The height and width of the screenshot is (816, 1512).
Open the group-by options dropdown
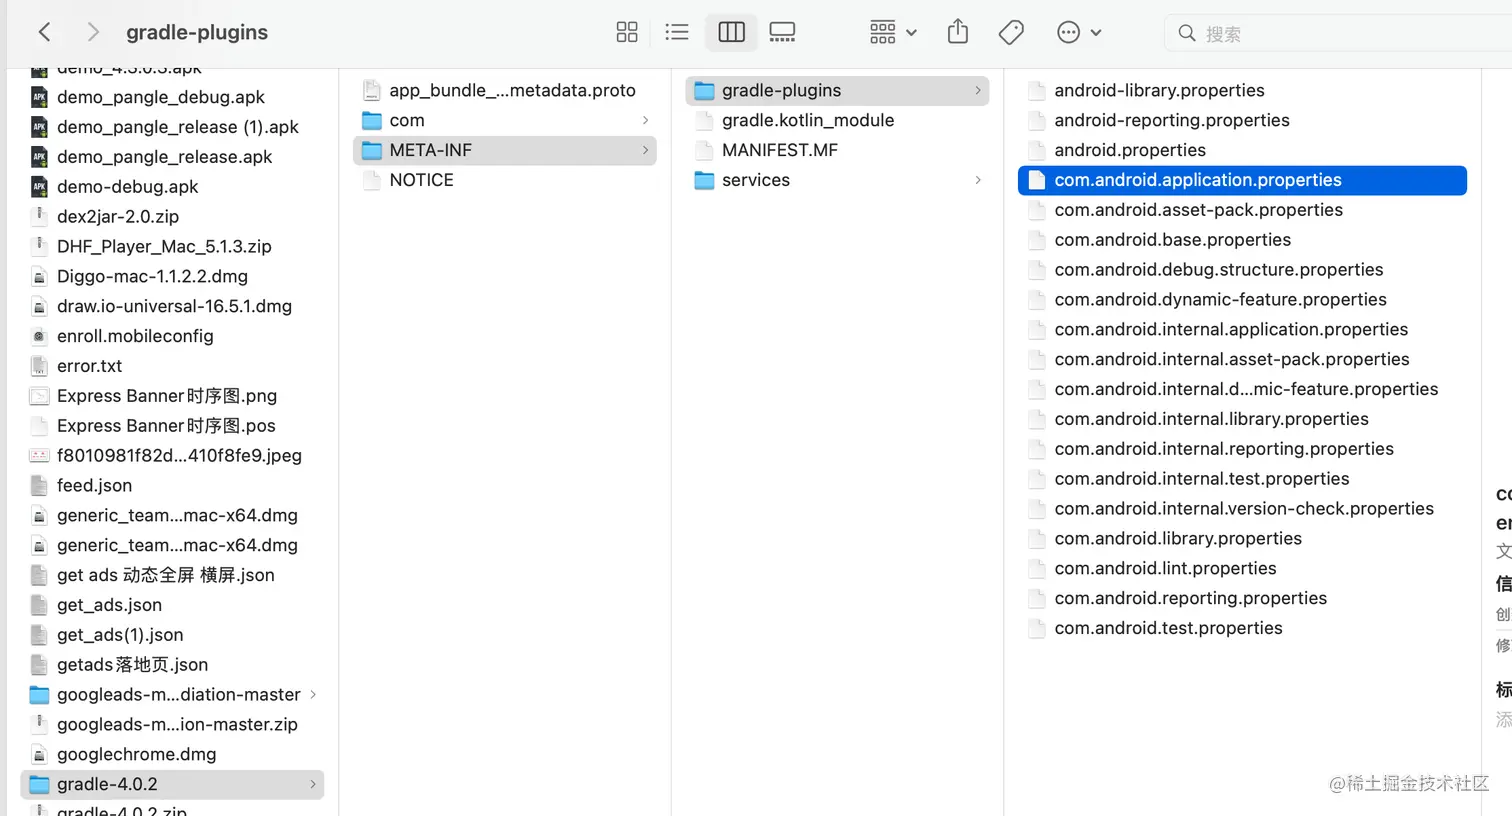tap(893, 32)
